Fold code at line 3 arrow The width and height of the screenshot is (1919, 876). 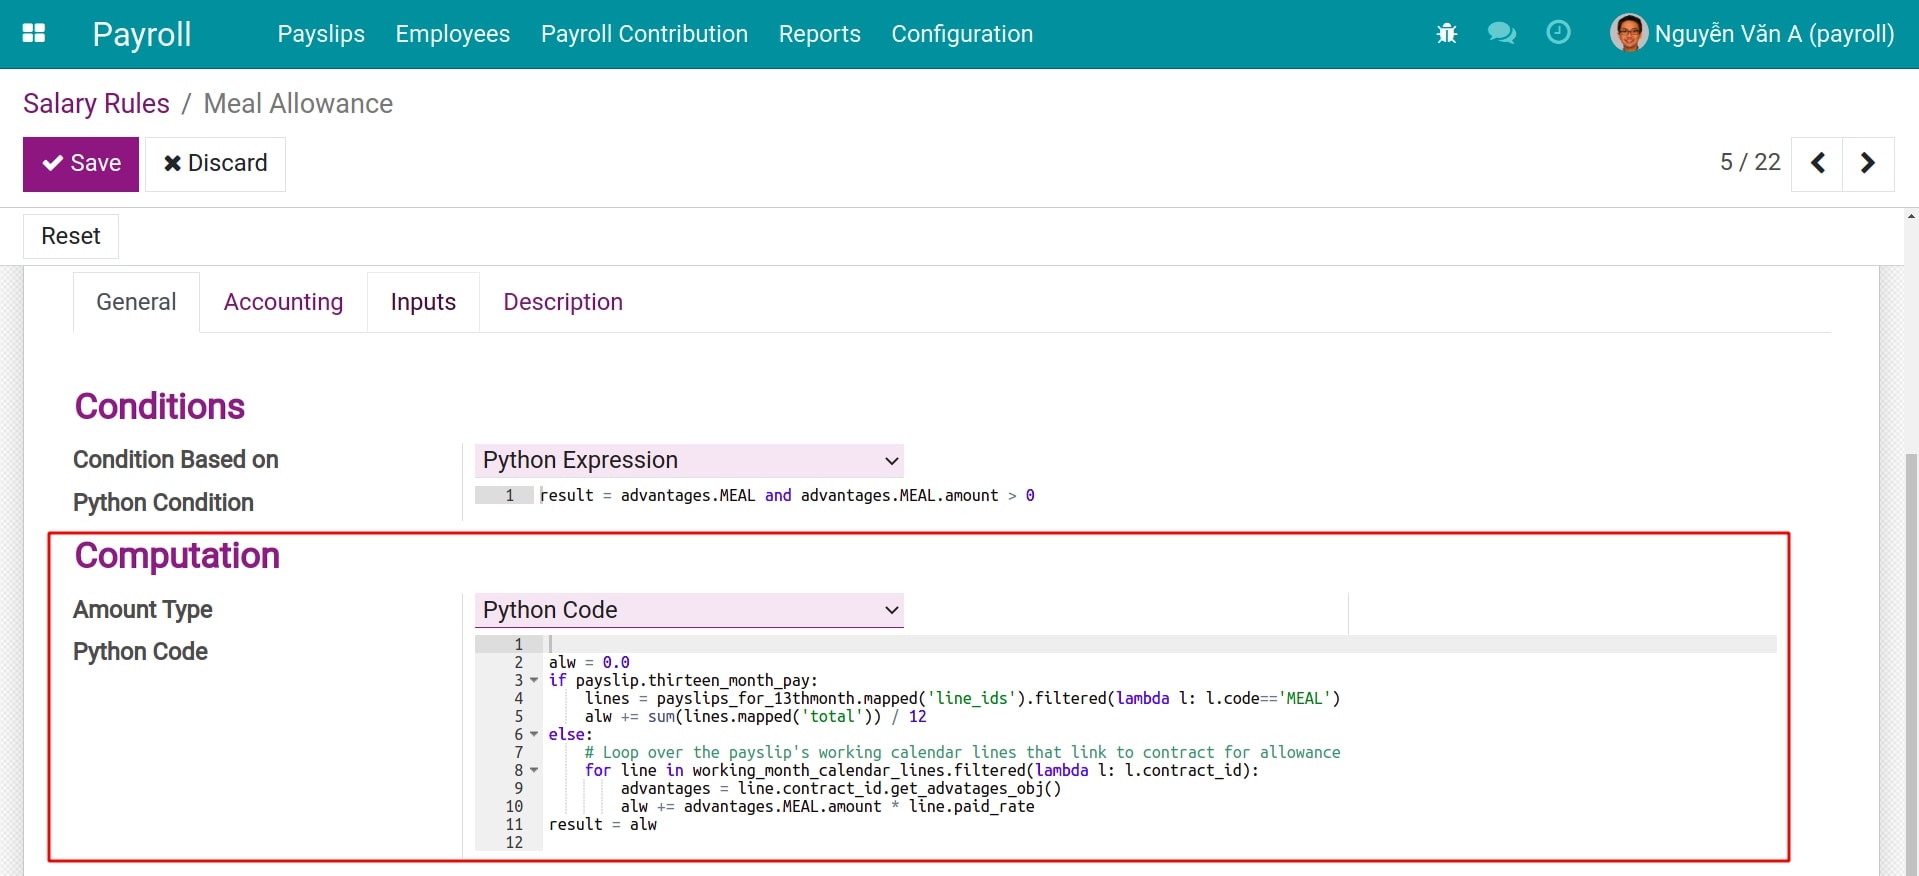534,681
